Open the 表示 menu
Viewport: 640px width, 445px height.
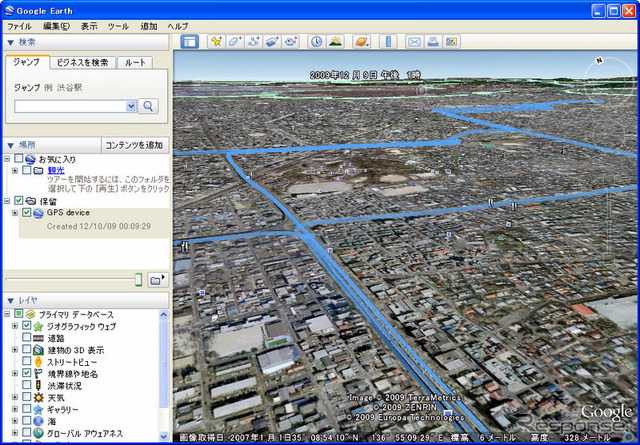89,26
